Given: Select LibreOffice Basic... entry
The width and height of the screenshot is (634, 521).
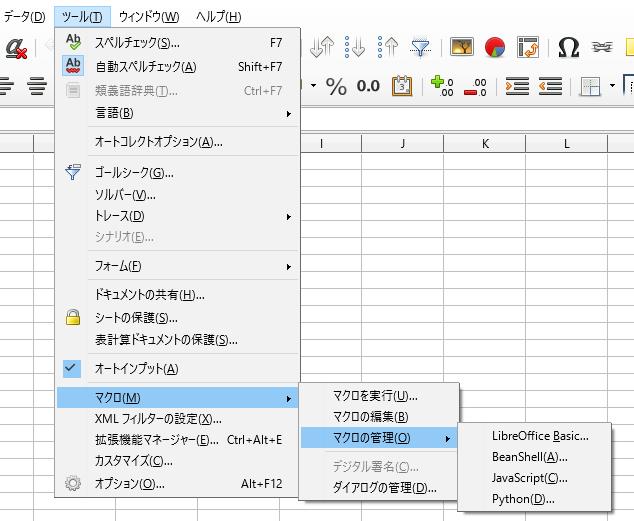Looking at the screenshot, I should (x=534, y=436).
